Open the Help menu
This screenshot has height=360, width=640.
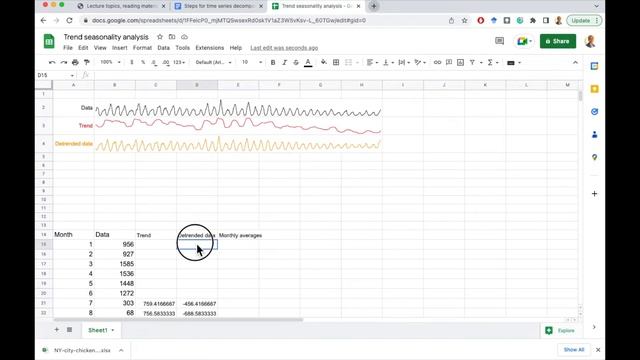[x=236, y=48]
